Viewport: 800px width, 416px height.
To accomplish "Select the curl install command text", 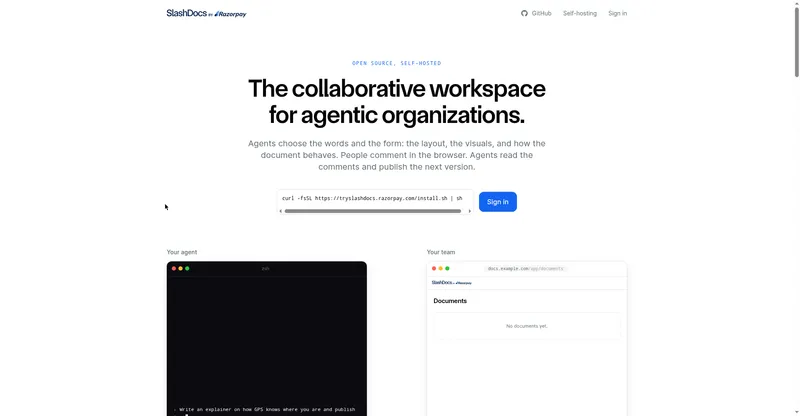I will [x=372, y=198].
